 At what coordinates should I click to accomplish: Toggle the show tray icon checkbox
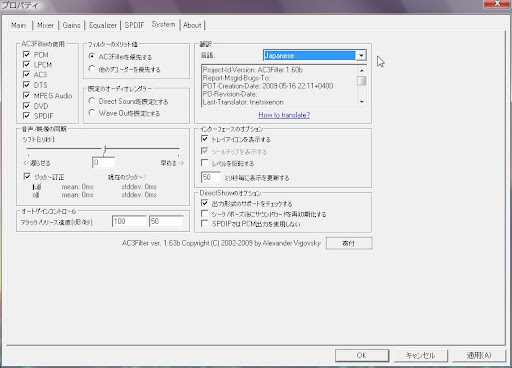click(205, 139)
